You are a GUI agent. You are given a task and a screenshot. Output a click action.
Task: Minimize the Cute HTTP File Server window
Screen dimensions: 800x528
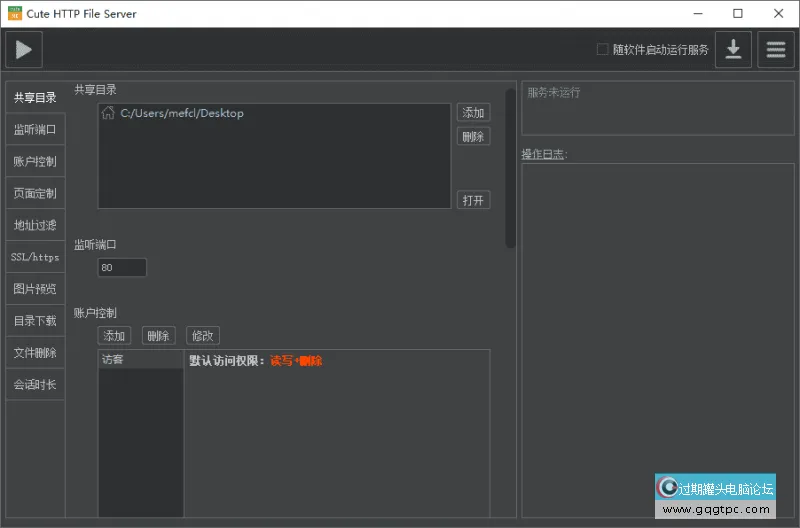(x=698, y=14)
